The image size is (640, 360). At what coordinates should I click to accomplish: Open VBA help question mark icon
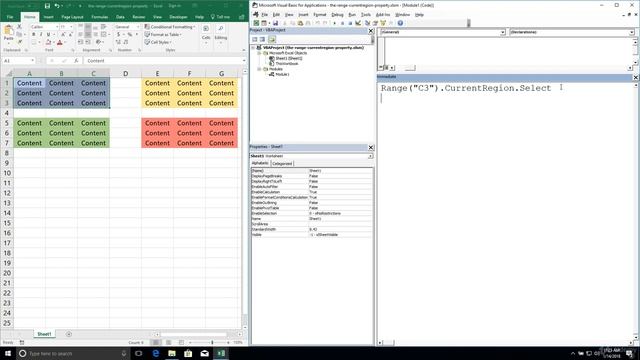(400, 23)
